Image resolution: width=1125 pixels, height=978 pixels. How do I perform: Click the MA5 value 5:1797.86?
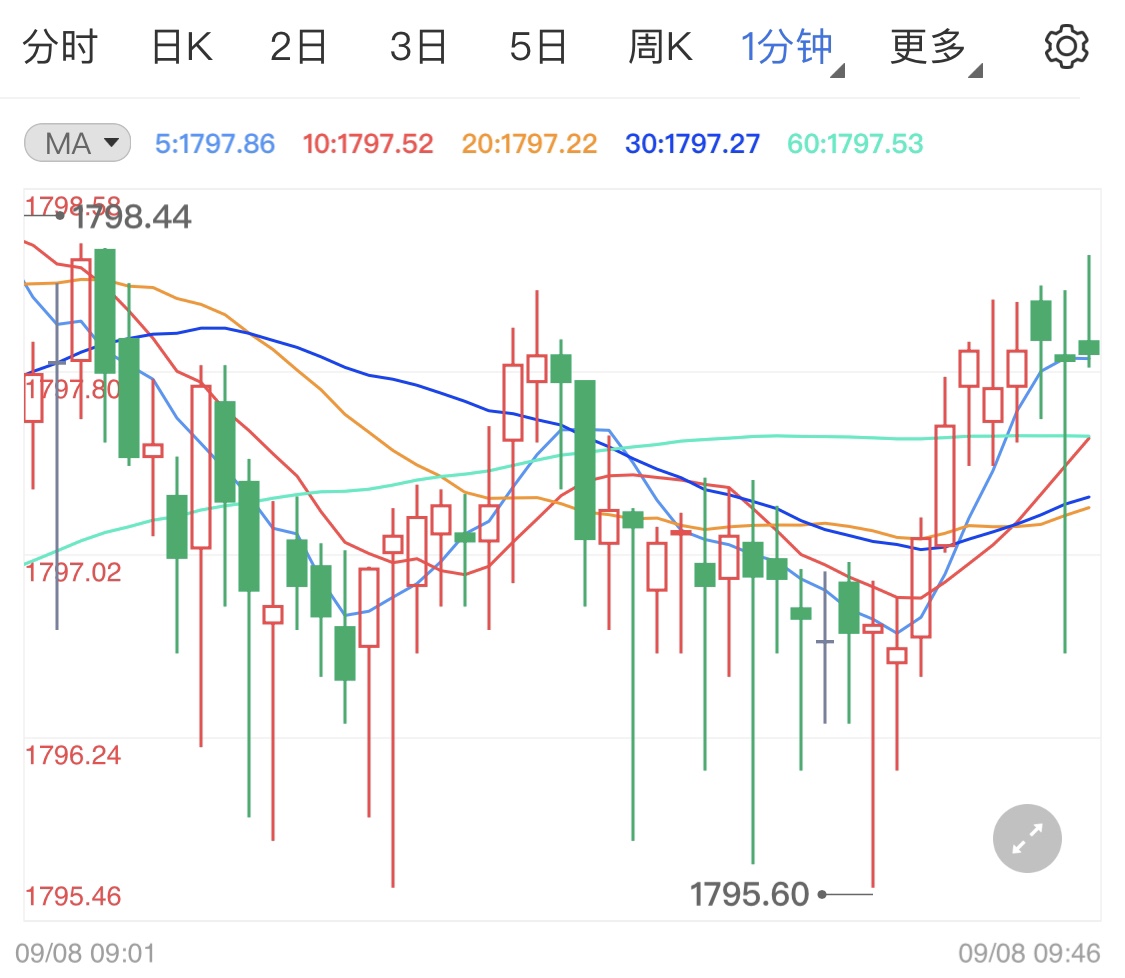coord(215,144)
